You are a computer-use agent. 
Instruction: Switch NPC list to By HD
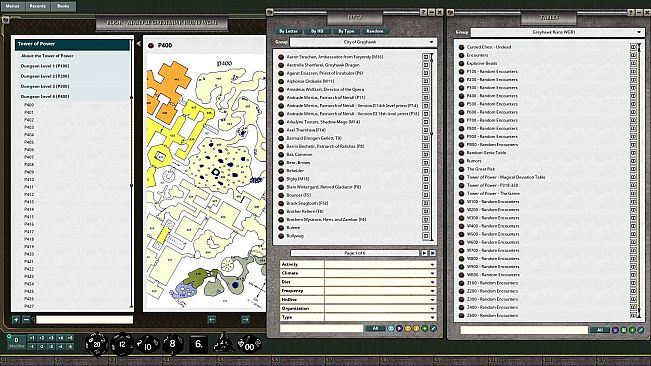[317, 31]
